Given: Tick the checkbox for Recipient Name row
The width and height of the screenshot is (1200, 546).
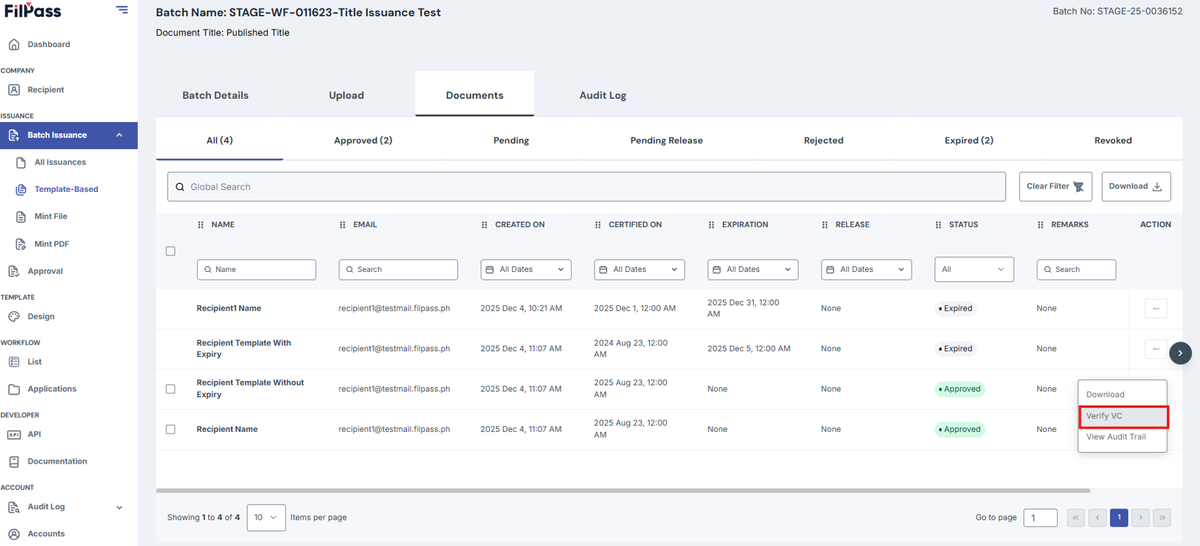Looking at the screenshot, I should click(170, 429).
